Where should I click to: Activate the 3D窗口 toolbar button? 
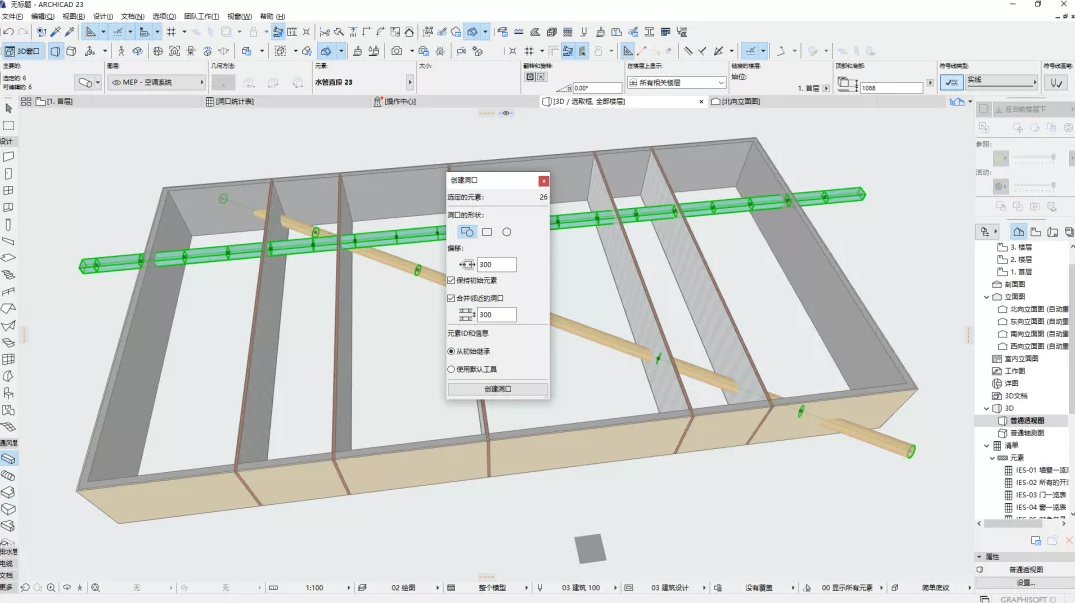pyautogui.click(x=23, y=51)
